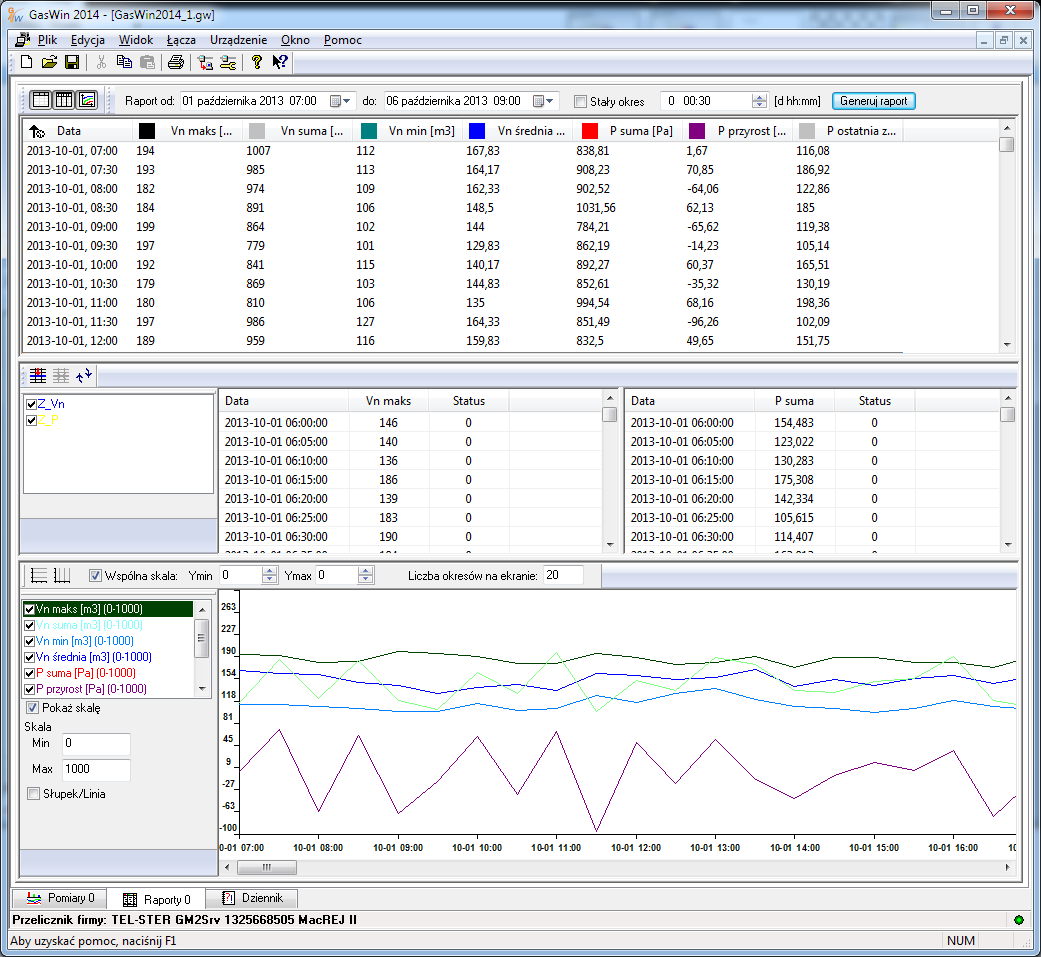Toggle the Pokaż skalę checkbox
Screen dimensions: 1041x957
(x=33, y=708)
